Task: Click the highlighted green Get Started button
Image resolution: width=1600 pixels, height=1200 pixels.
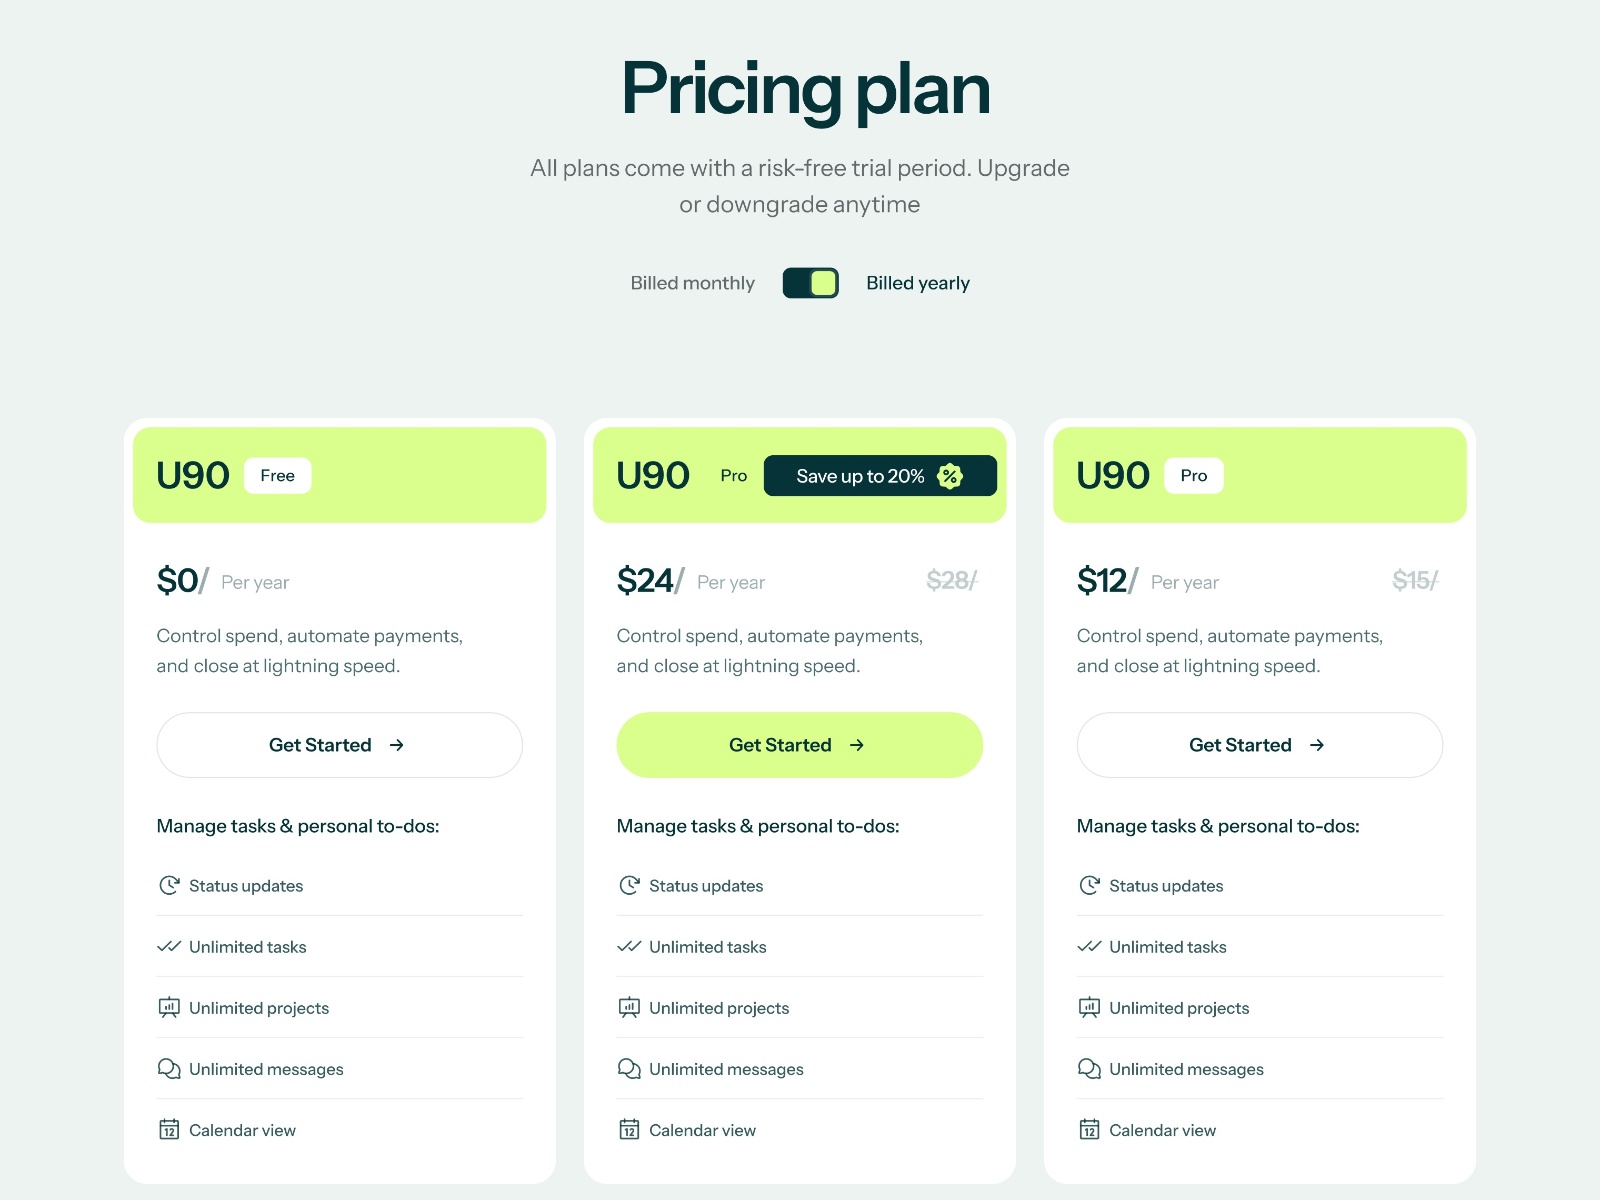Action: [799, 745]
